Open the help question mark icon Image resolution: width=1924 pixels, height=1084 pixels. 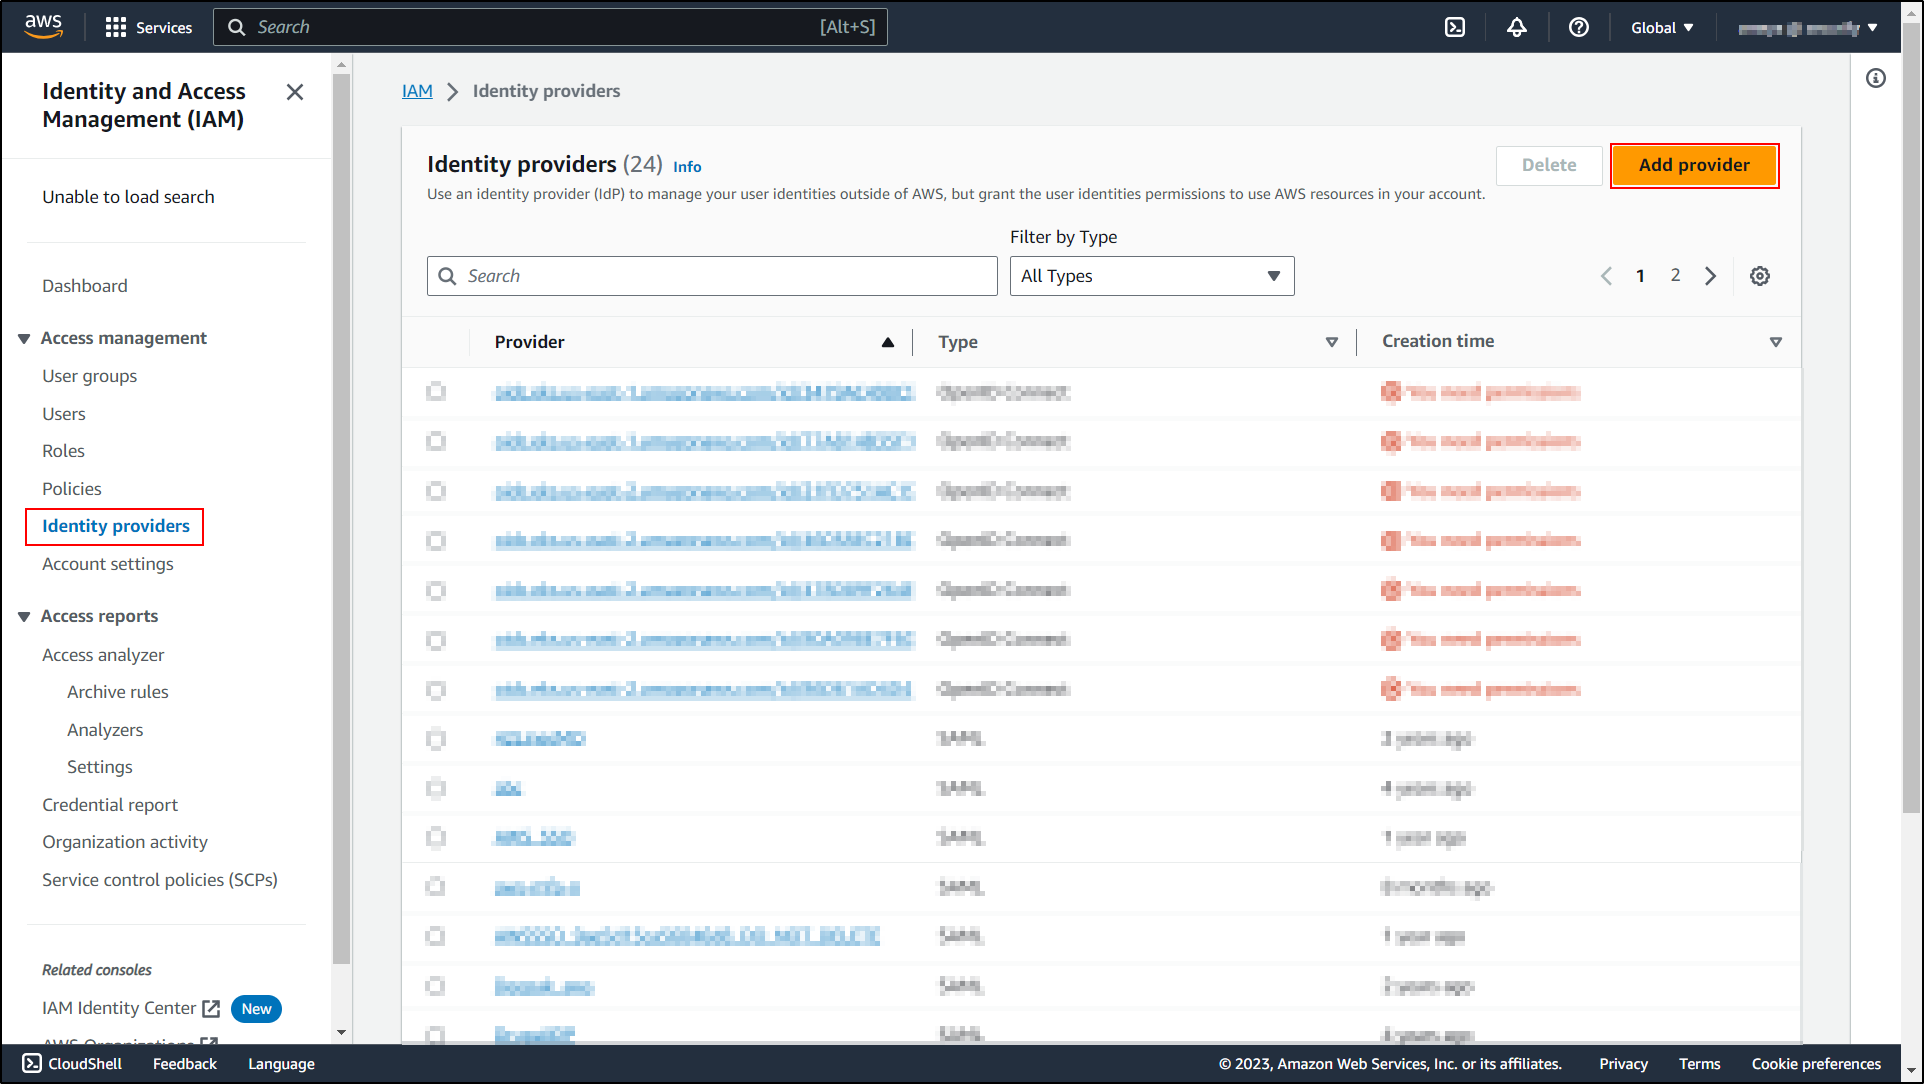1579,27
